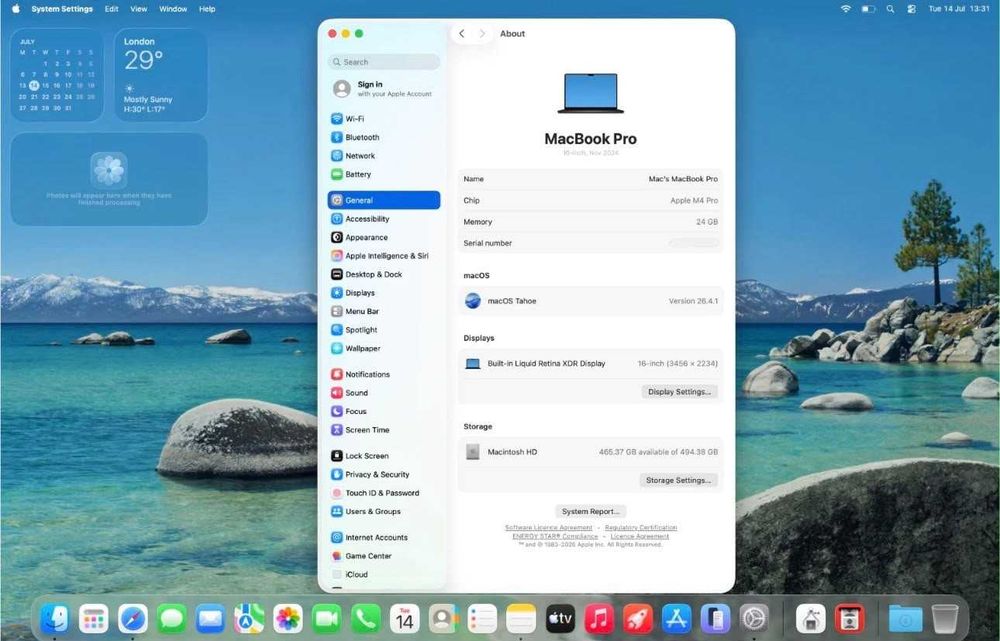Screen dimensions: 1000x641
Task: Go back with the left chevron
Action: pos(462,34)
